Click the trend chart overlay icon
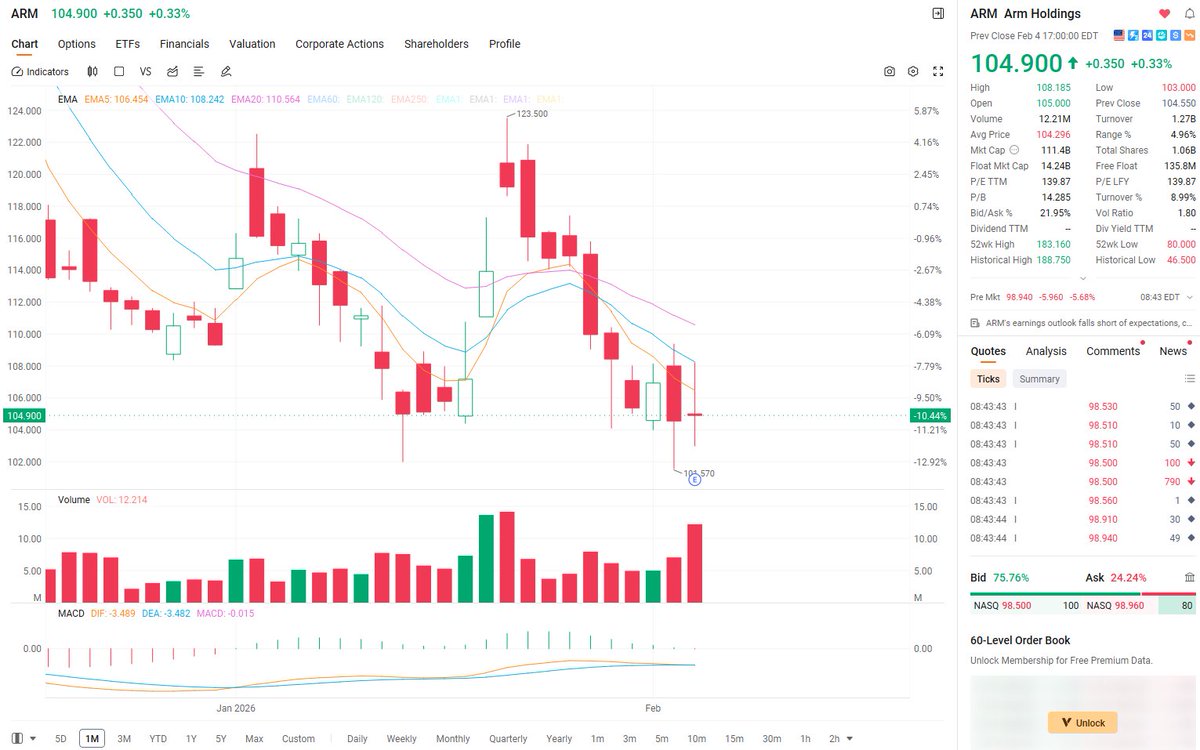The width and height of the screenshot is (1200, 750). point(173,72)
